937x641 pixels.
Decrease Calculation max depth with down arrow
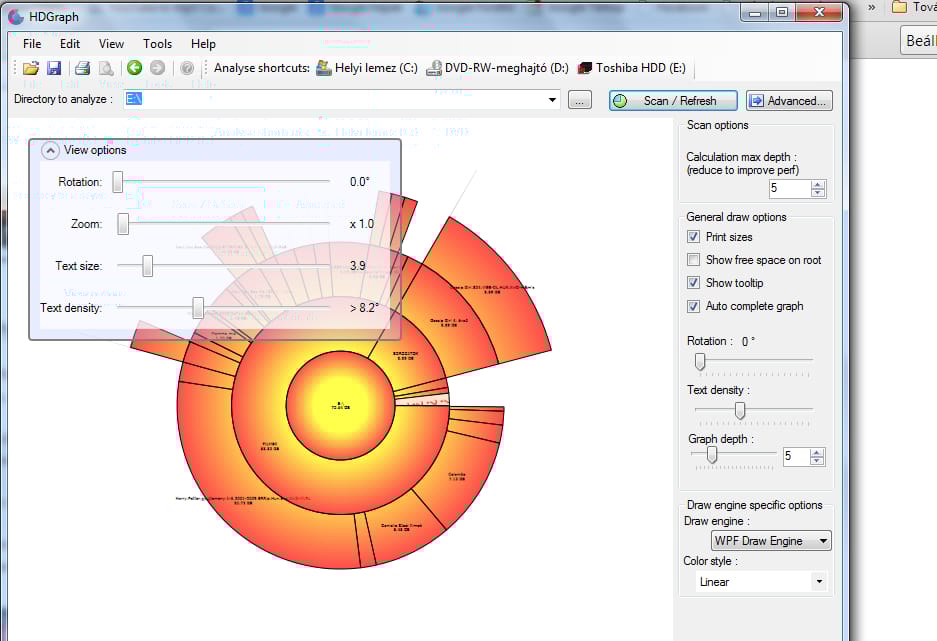pos(818,193)
